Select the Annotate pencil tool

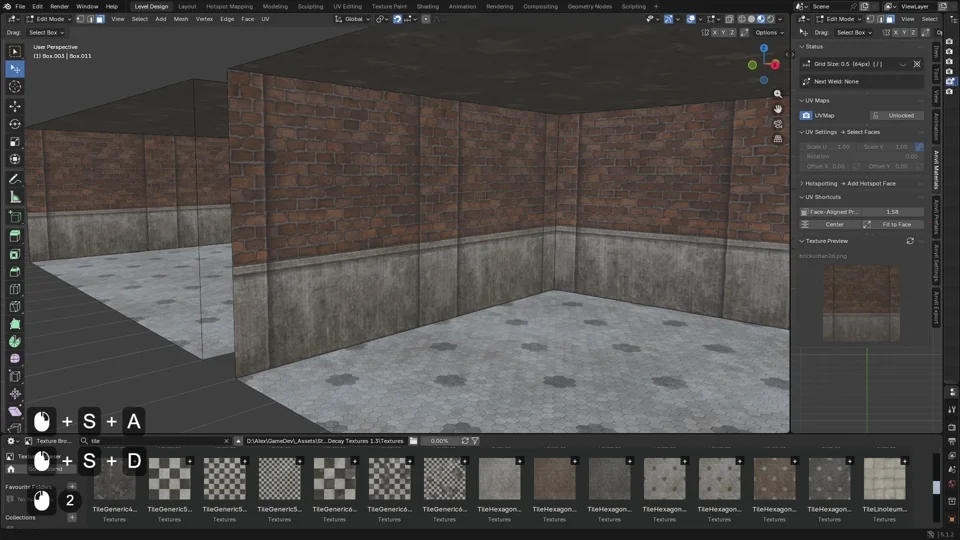click(15, 179)
